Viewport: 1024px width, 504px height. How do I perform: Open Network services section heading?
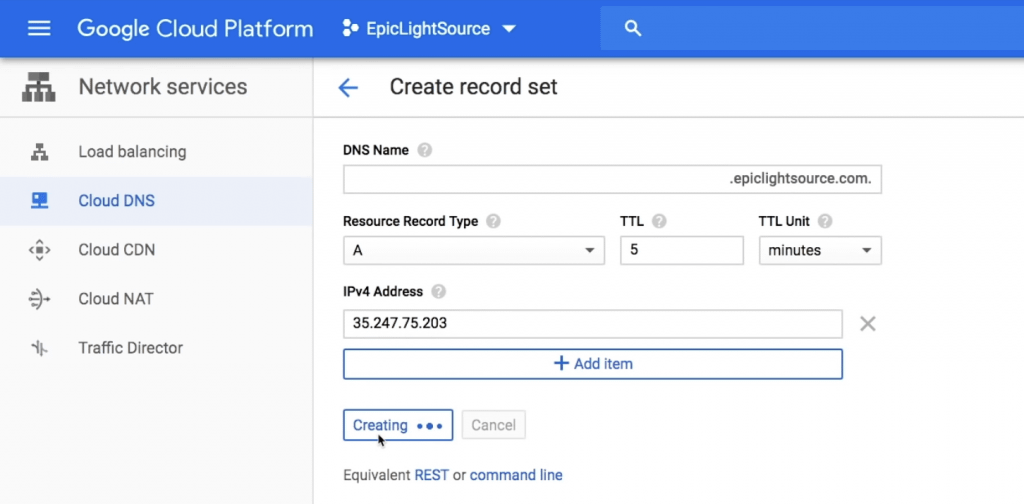(163, 87)
